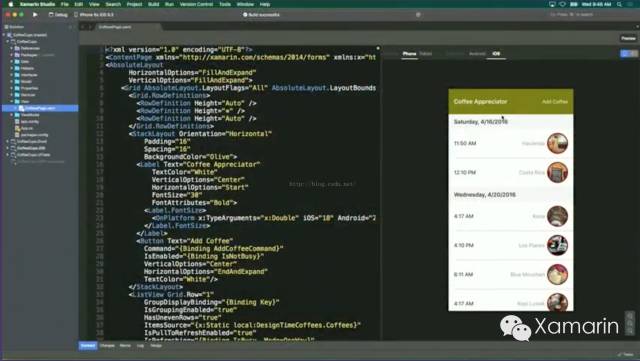This screenshot has width=640, height=361.
Task: Click the coffee photo beside 6:11 AM entry
Action: click(x=557, y=274)
